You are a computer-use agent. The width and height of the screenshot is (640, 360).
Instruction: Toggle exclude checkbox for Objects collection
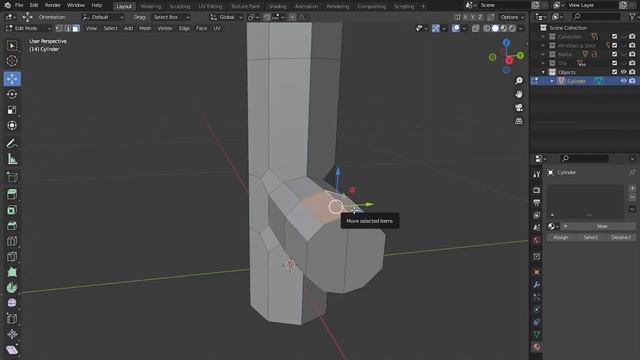(x=614, y=72)
